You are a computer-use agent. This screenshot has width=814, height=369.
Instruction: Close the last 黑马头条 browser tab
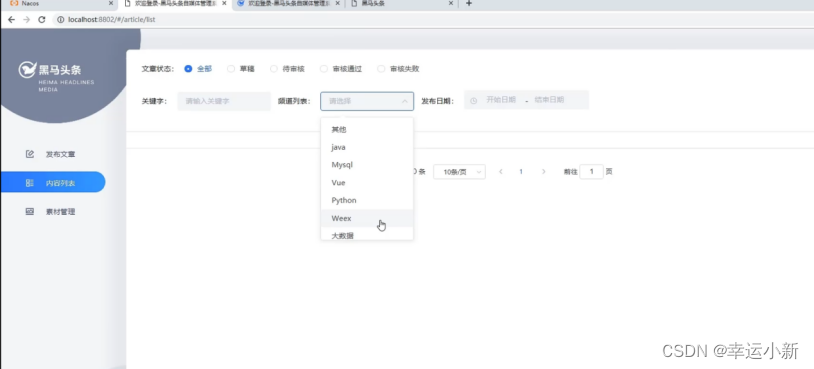[451, 4]
